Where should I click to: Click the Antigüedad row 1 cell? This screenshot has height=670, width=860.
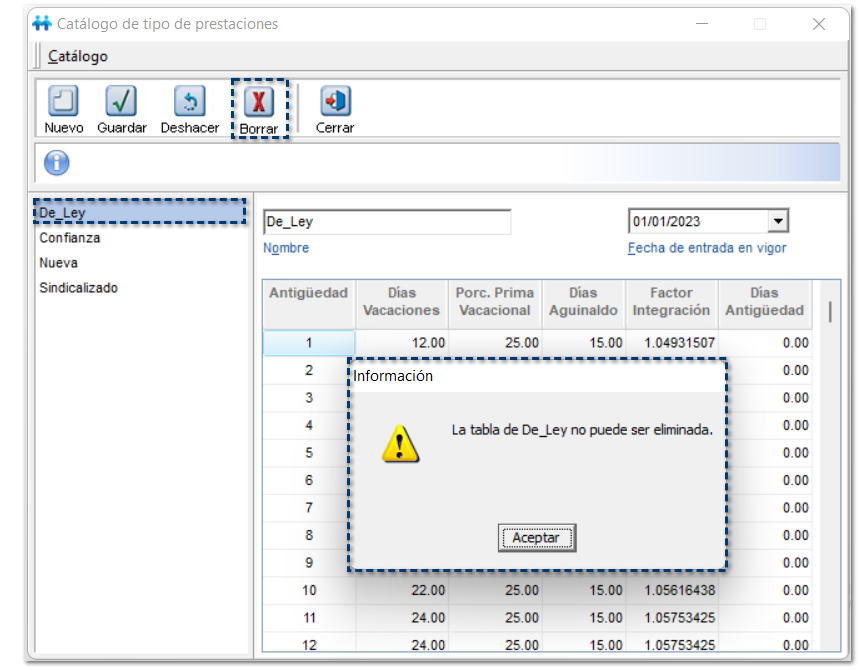[308, 343]
